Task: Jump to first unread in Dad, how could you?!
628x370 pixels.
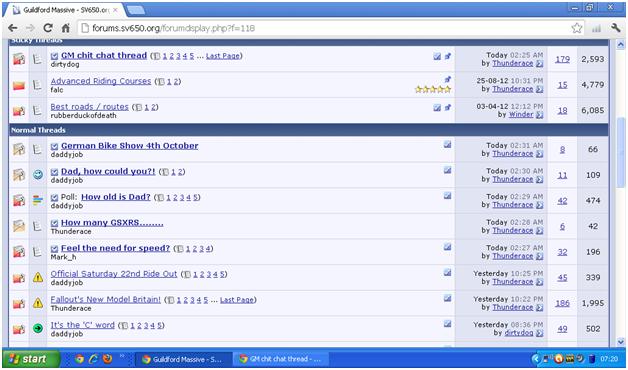Action: [54, 172]
